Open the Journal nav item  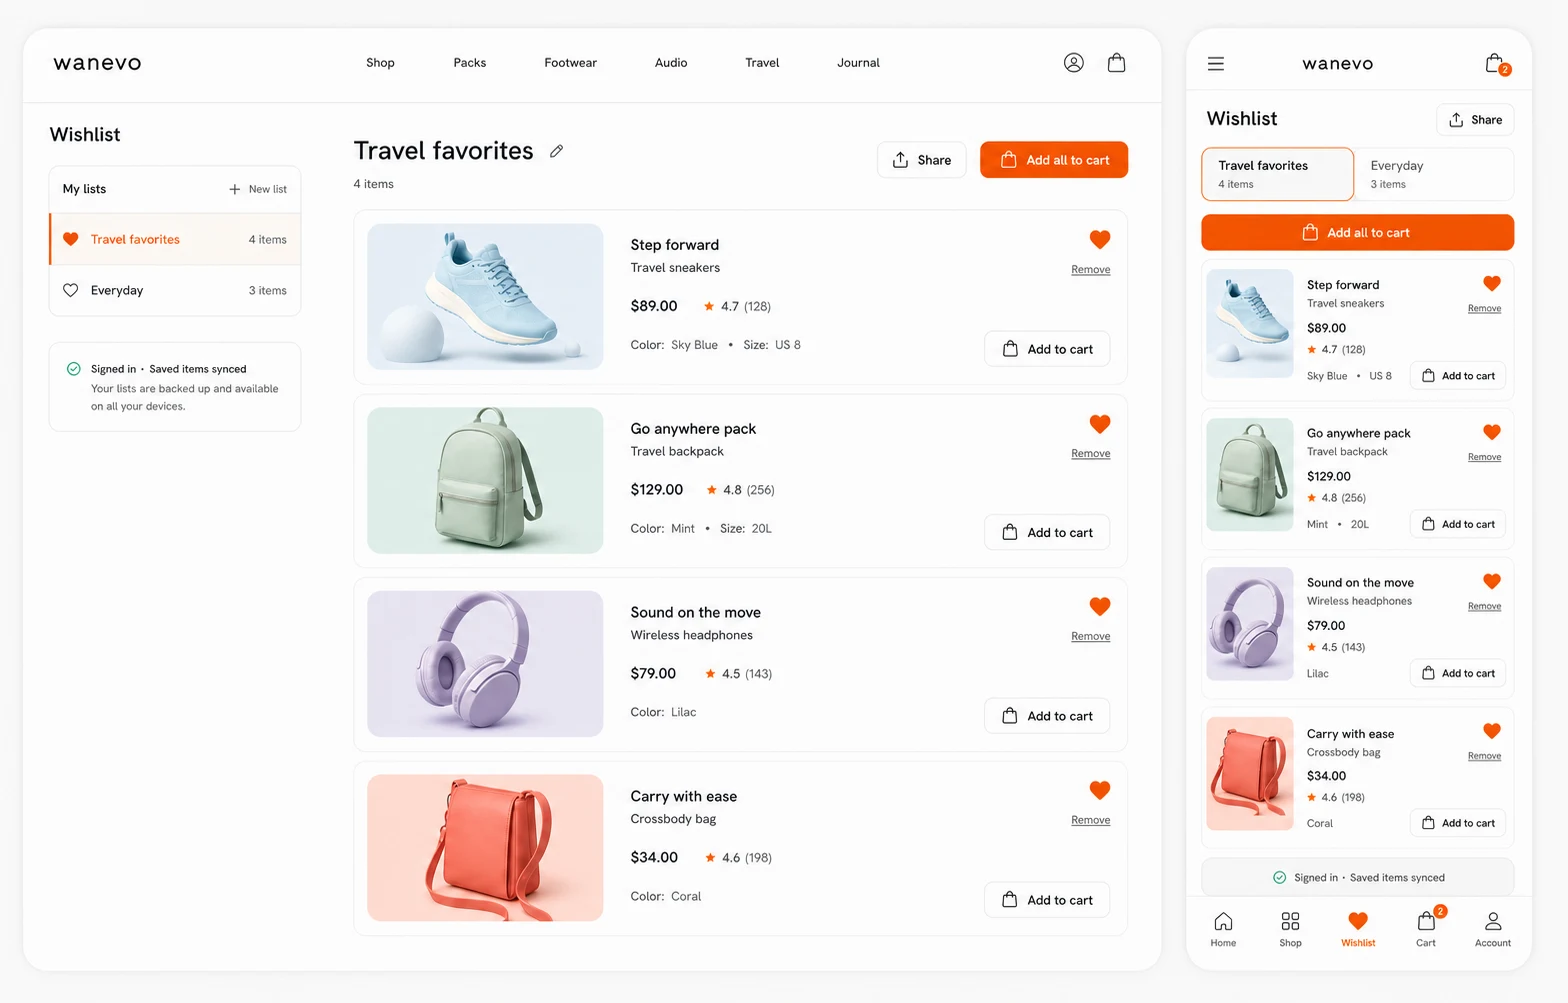pyautogui.click(x=858, y=63)
